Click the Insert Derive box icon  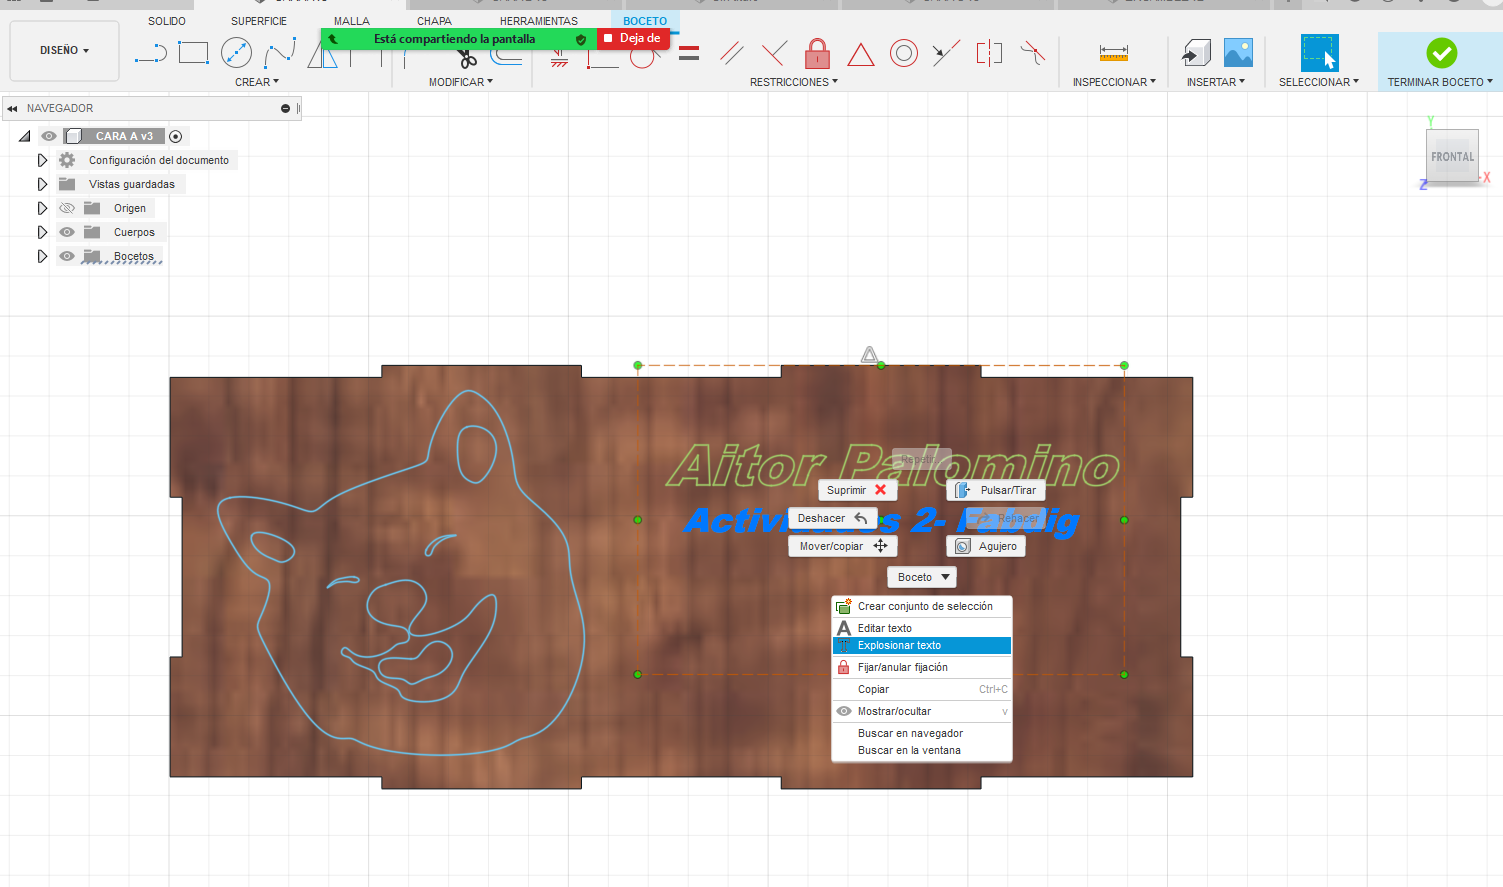[1196, 53]
